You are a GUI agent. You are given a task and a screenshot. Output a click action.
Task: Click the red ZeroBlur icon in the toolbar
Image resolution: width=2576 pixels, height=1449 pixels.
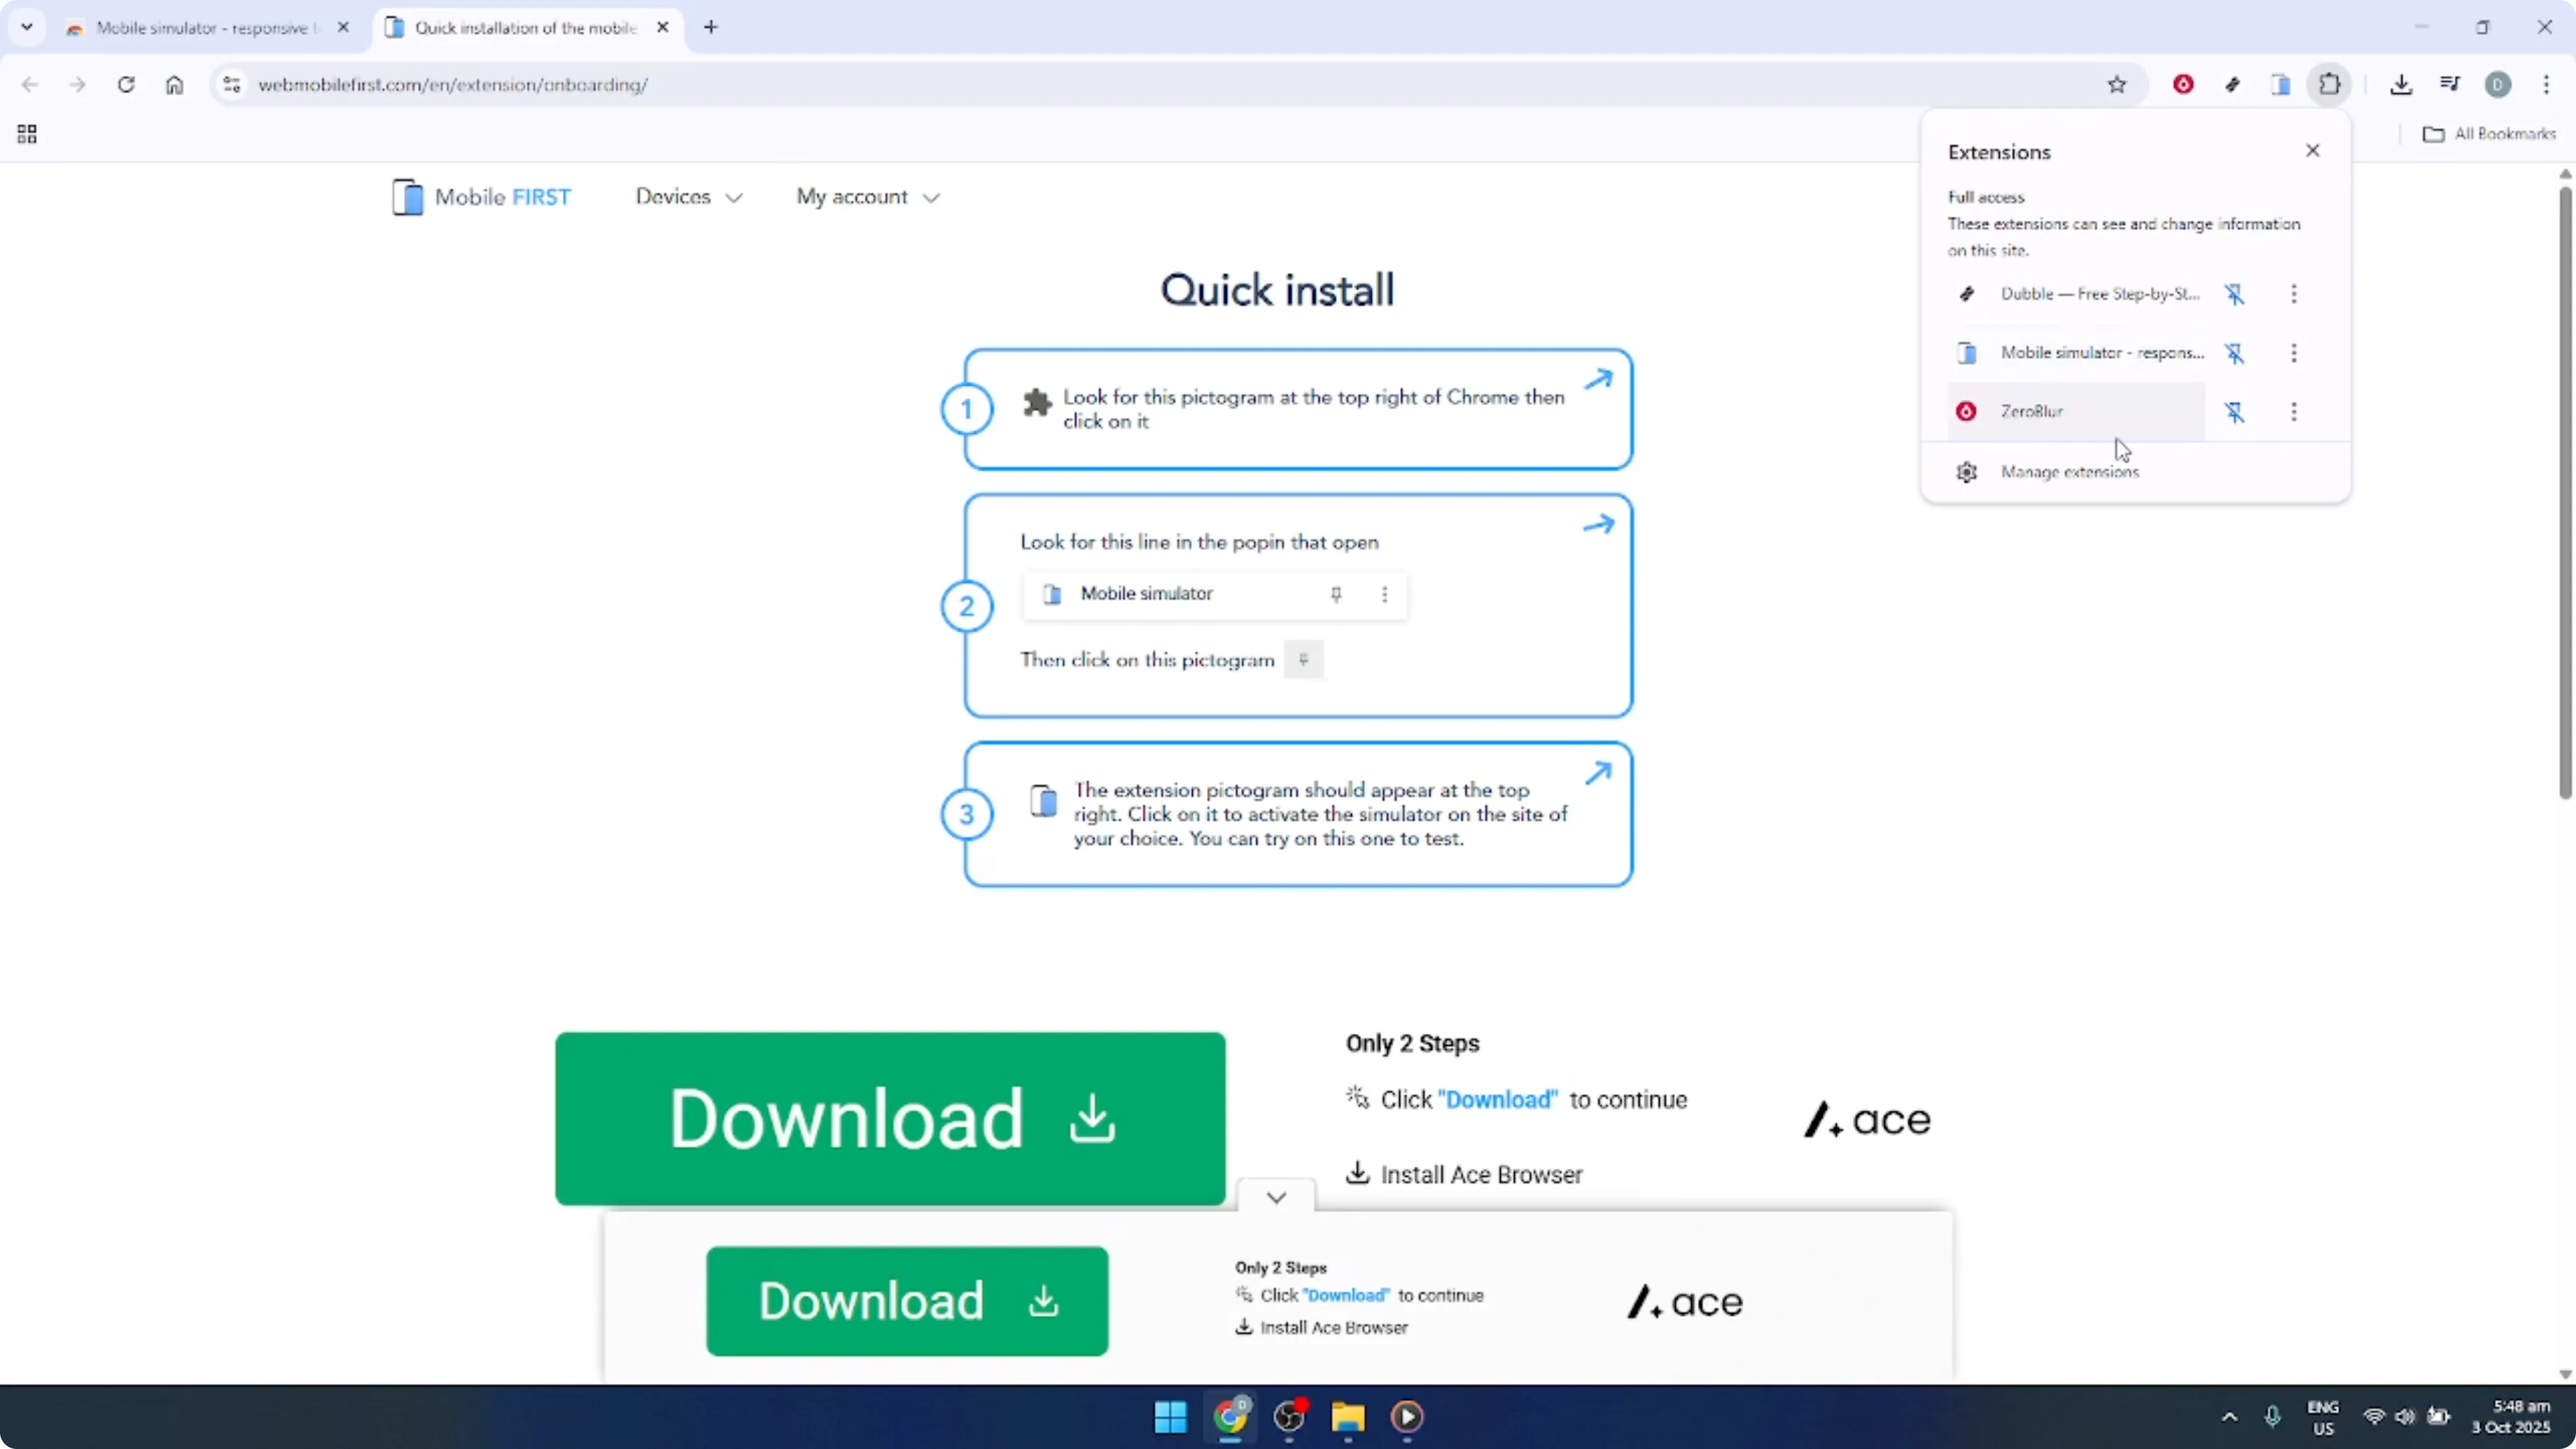click(2184, 84)
